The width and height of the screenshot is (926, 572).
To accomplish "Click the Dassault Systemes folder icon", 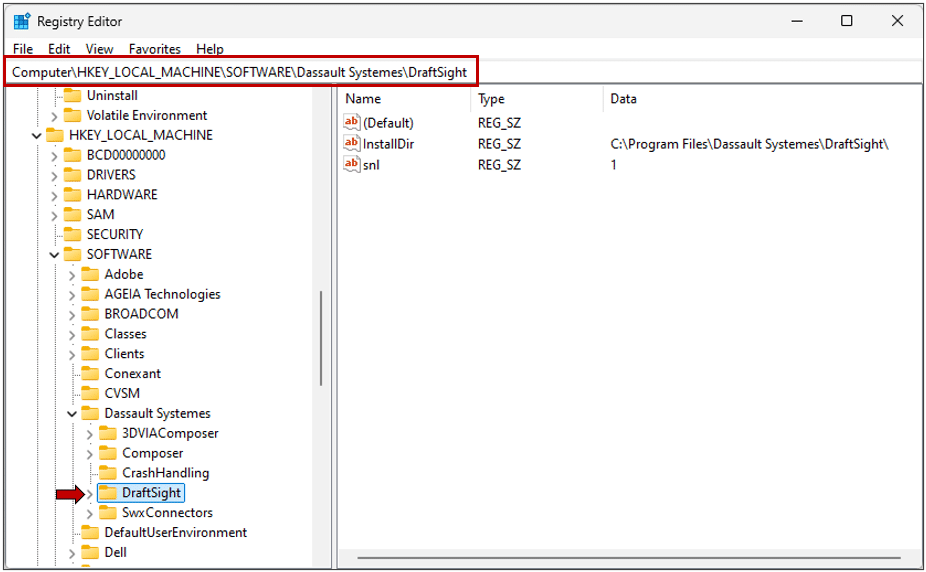I will pyautogui.click(x=90, y=413).
